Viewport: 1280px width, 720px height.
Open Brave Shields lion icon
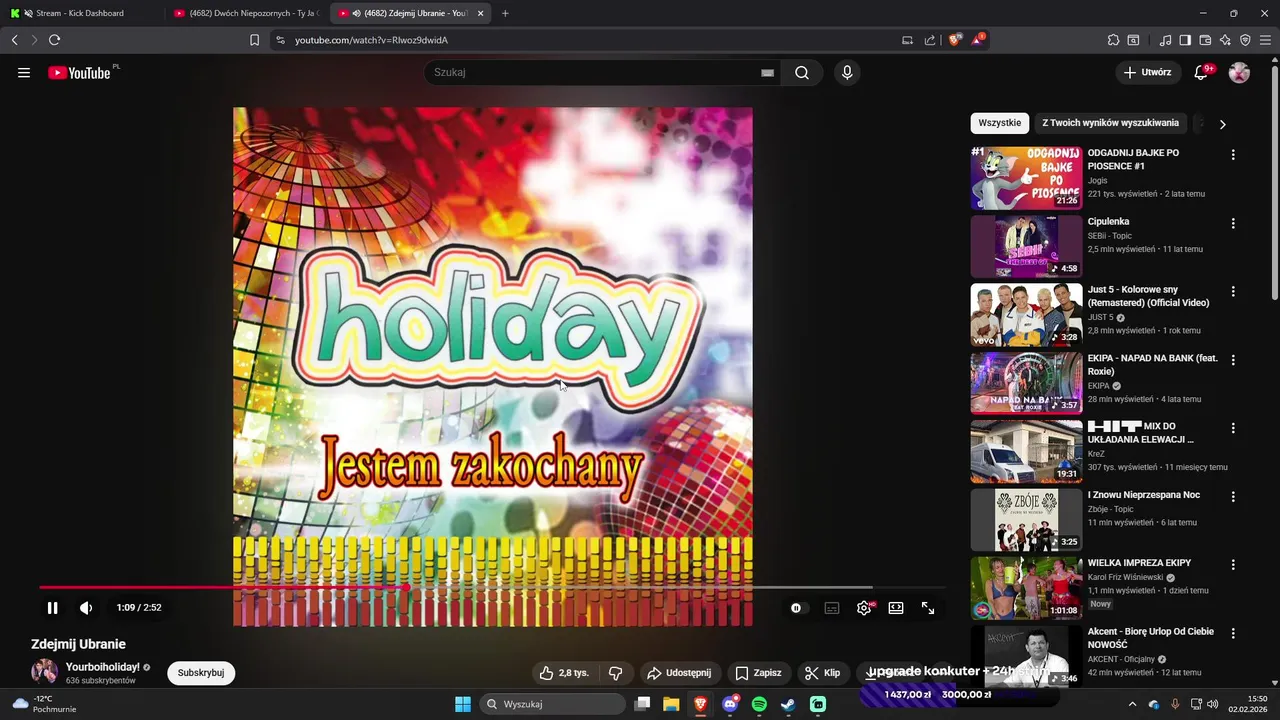[955, 40]
